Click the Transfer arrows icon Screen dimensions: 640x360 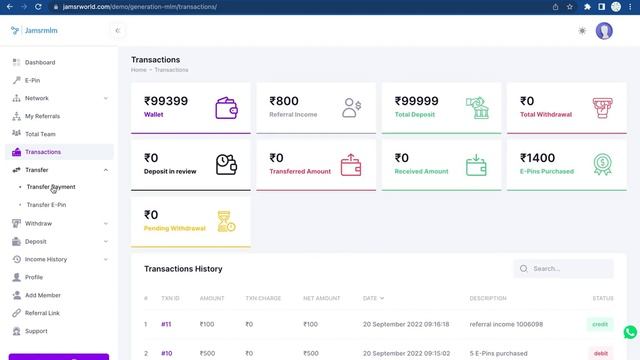16,170
